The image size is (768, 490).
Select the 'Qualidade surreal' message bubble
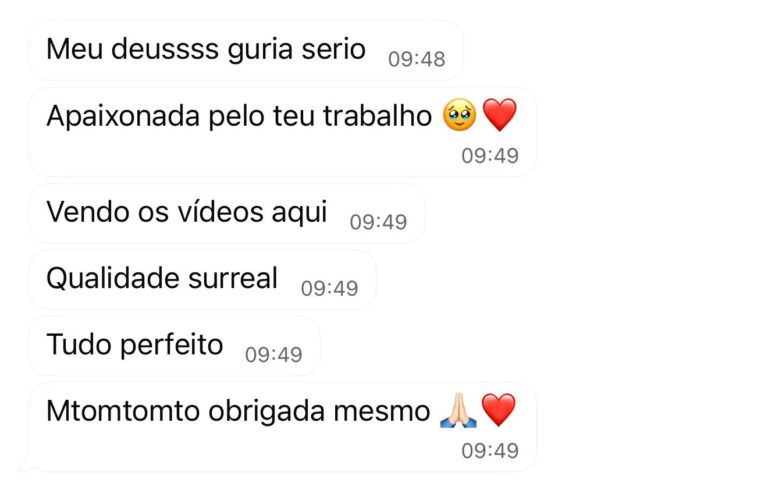coord(202,280)
